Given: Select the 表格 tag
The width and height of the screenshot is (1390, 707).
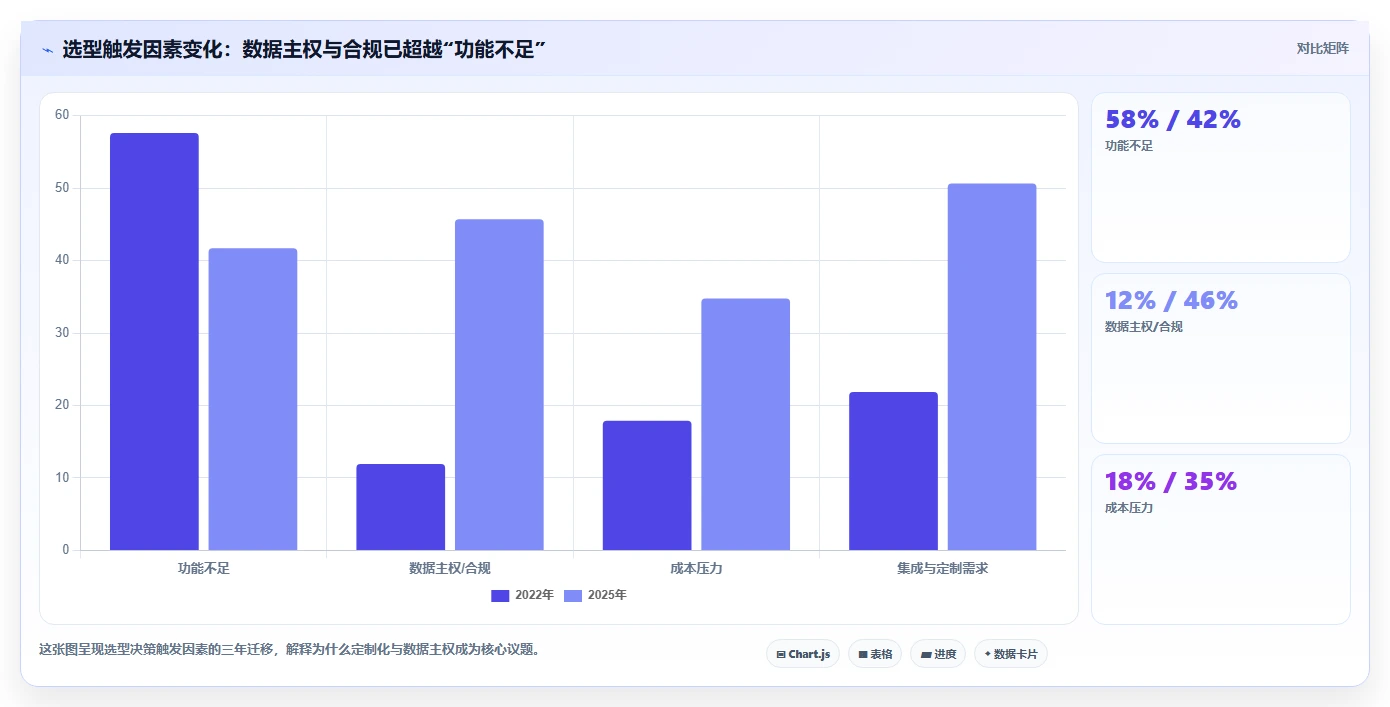Looking at the screenshot, I should click(x=875, y=654).
